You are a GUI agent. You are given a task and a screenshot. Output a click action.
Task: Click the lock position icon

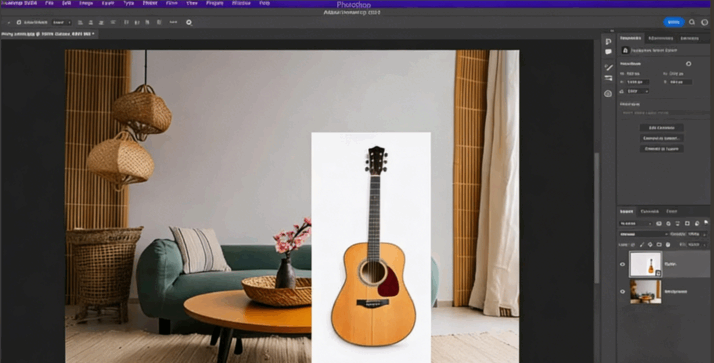(650, 245)
